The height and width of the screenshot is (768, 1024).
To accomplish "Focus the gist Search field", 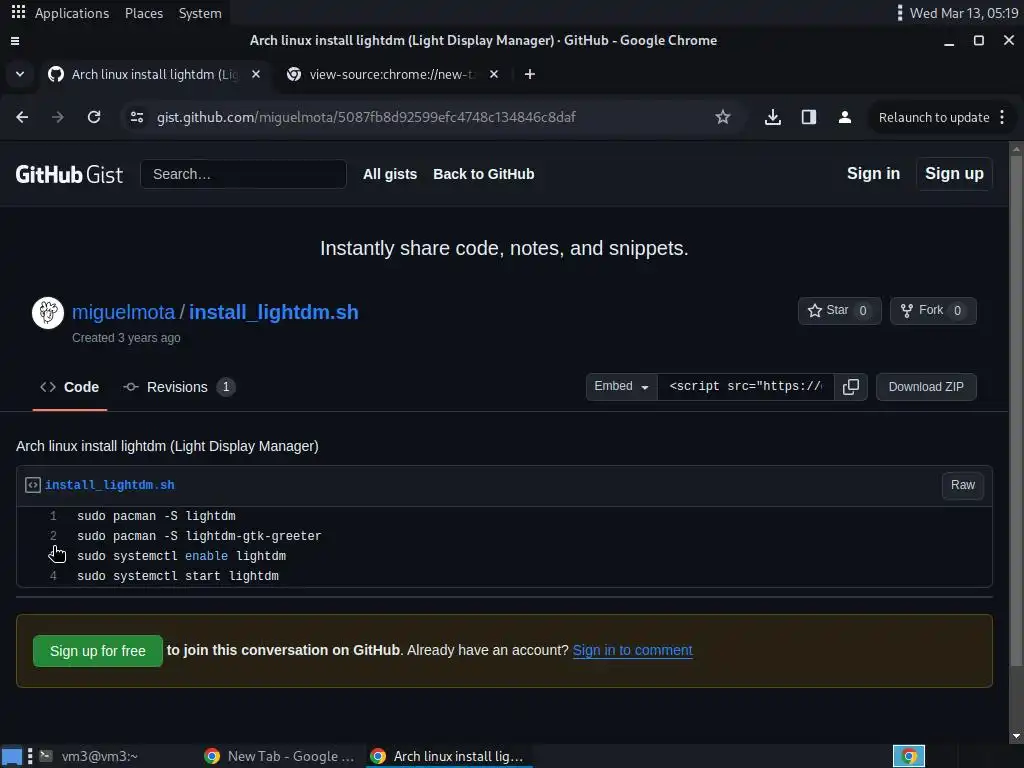I will pyautogui.click(x=243, y=174).
